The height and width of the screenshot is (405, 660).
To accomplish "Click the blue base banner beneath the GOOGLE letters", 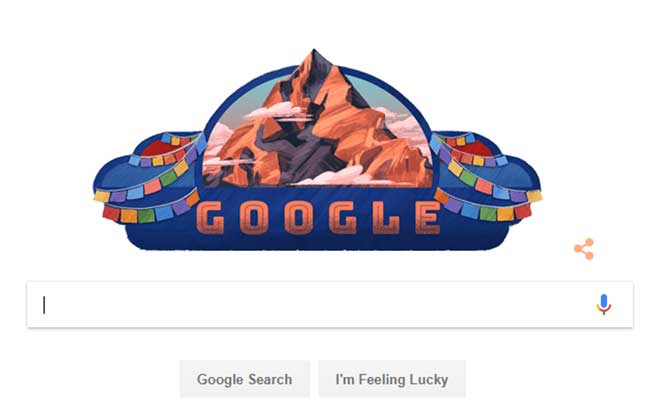I will coord(319,242).
